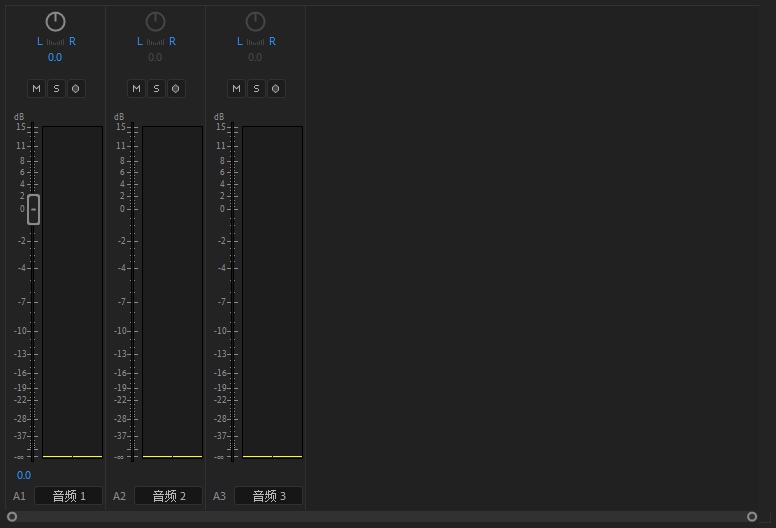Click the L pan label on track A1
The height and width of the screenshot is (528, 776).
(x=40, y=42)
